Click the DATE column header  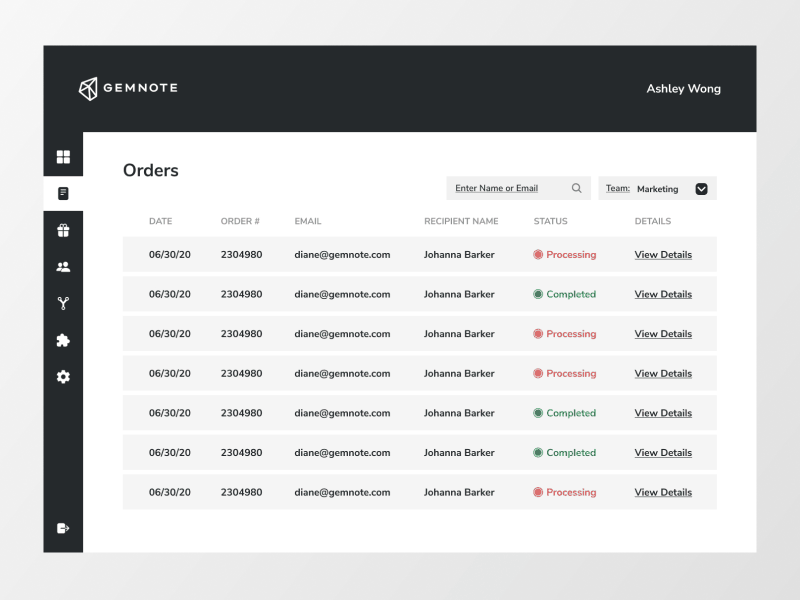160,221
